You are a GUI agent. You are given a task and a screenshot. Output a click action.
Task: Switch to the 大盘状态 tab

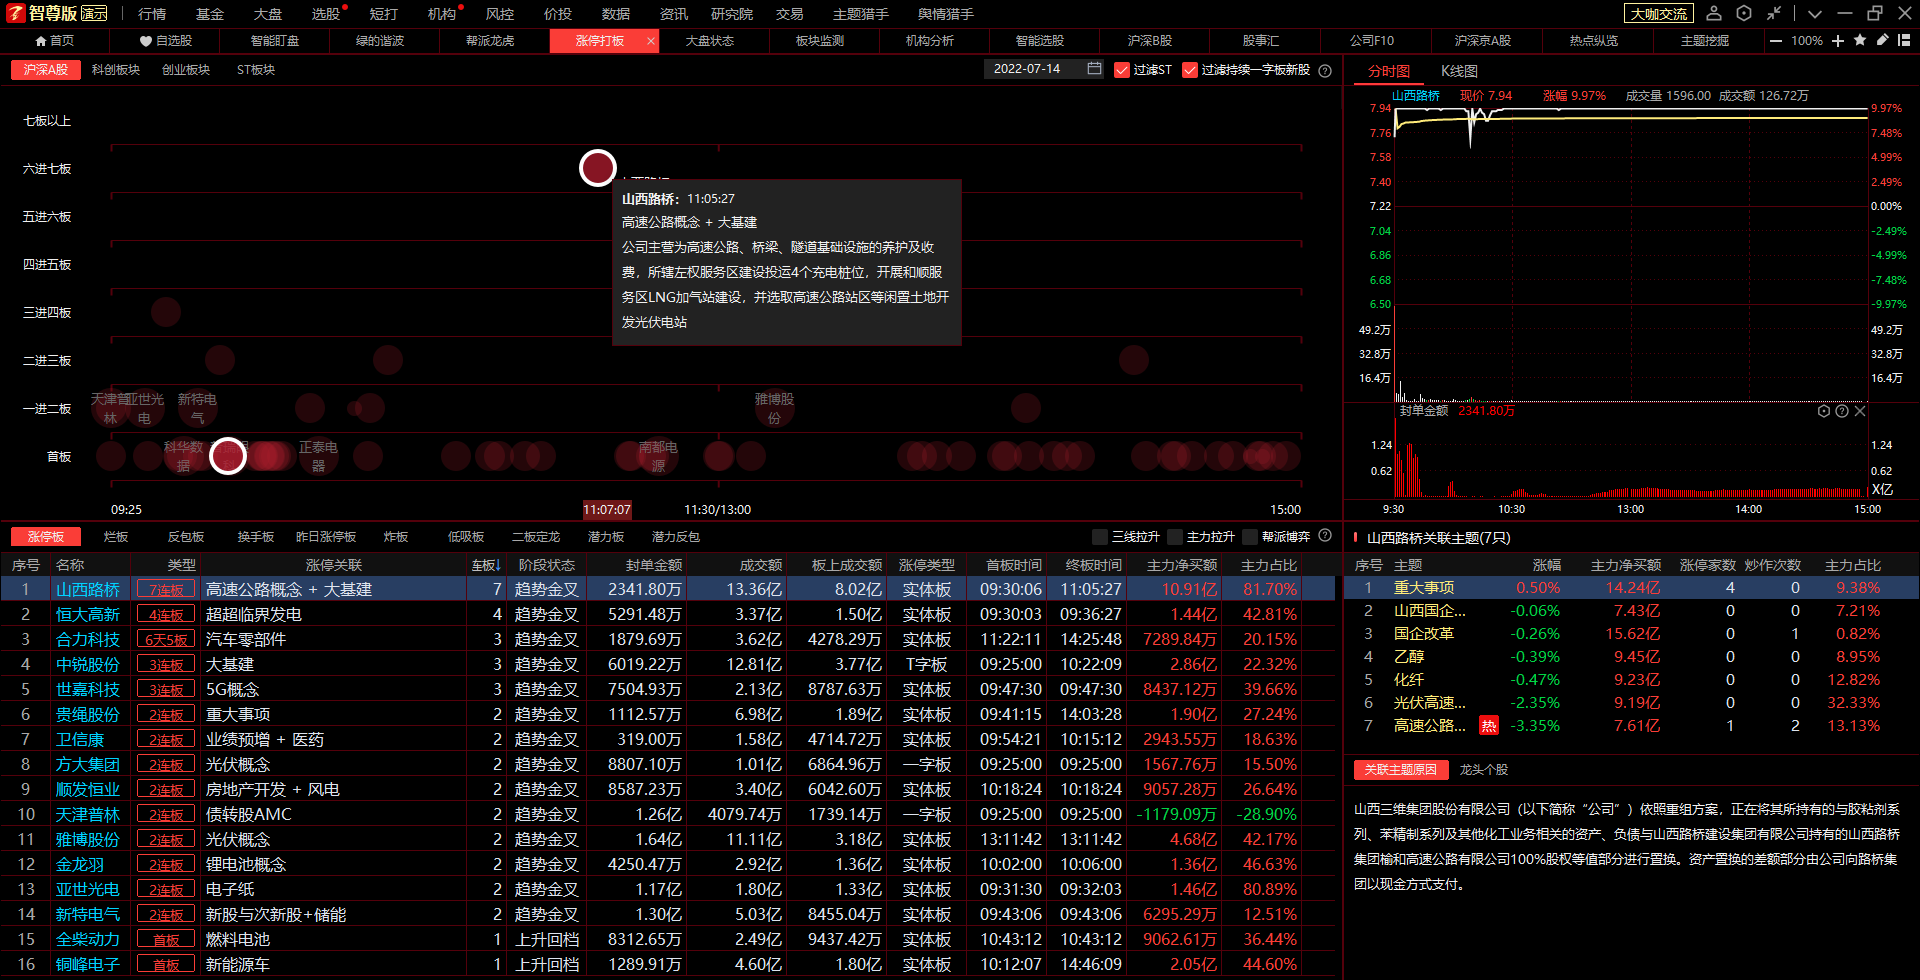click(710, 41)
